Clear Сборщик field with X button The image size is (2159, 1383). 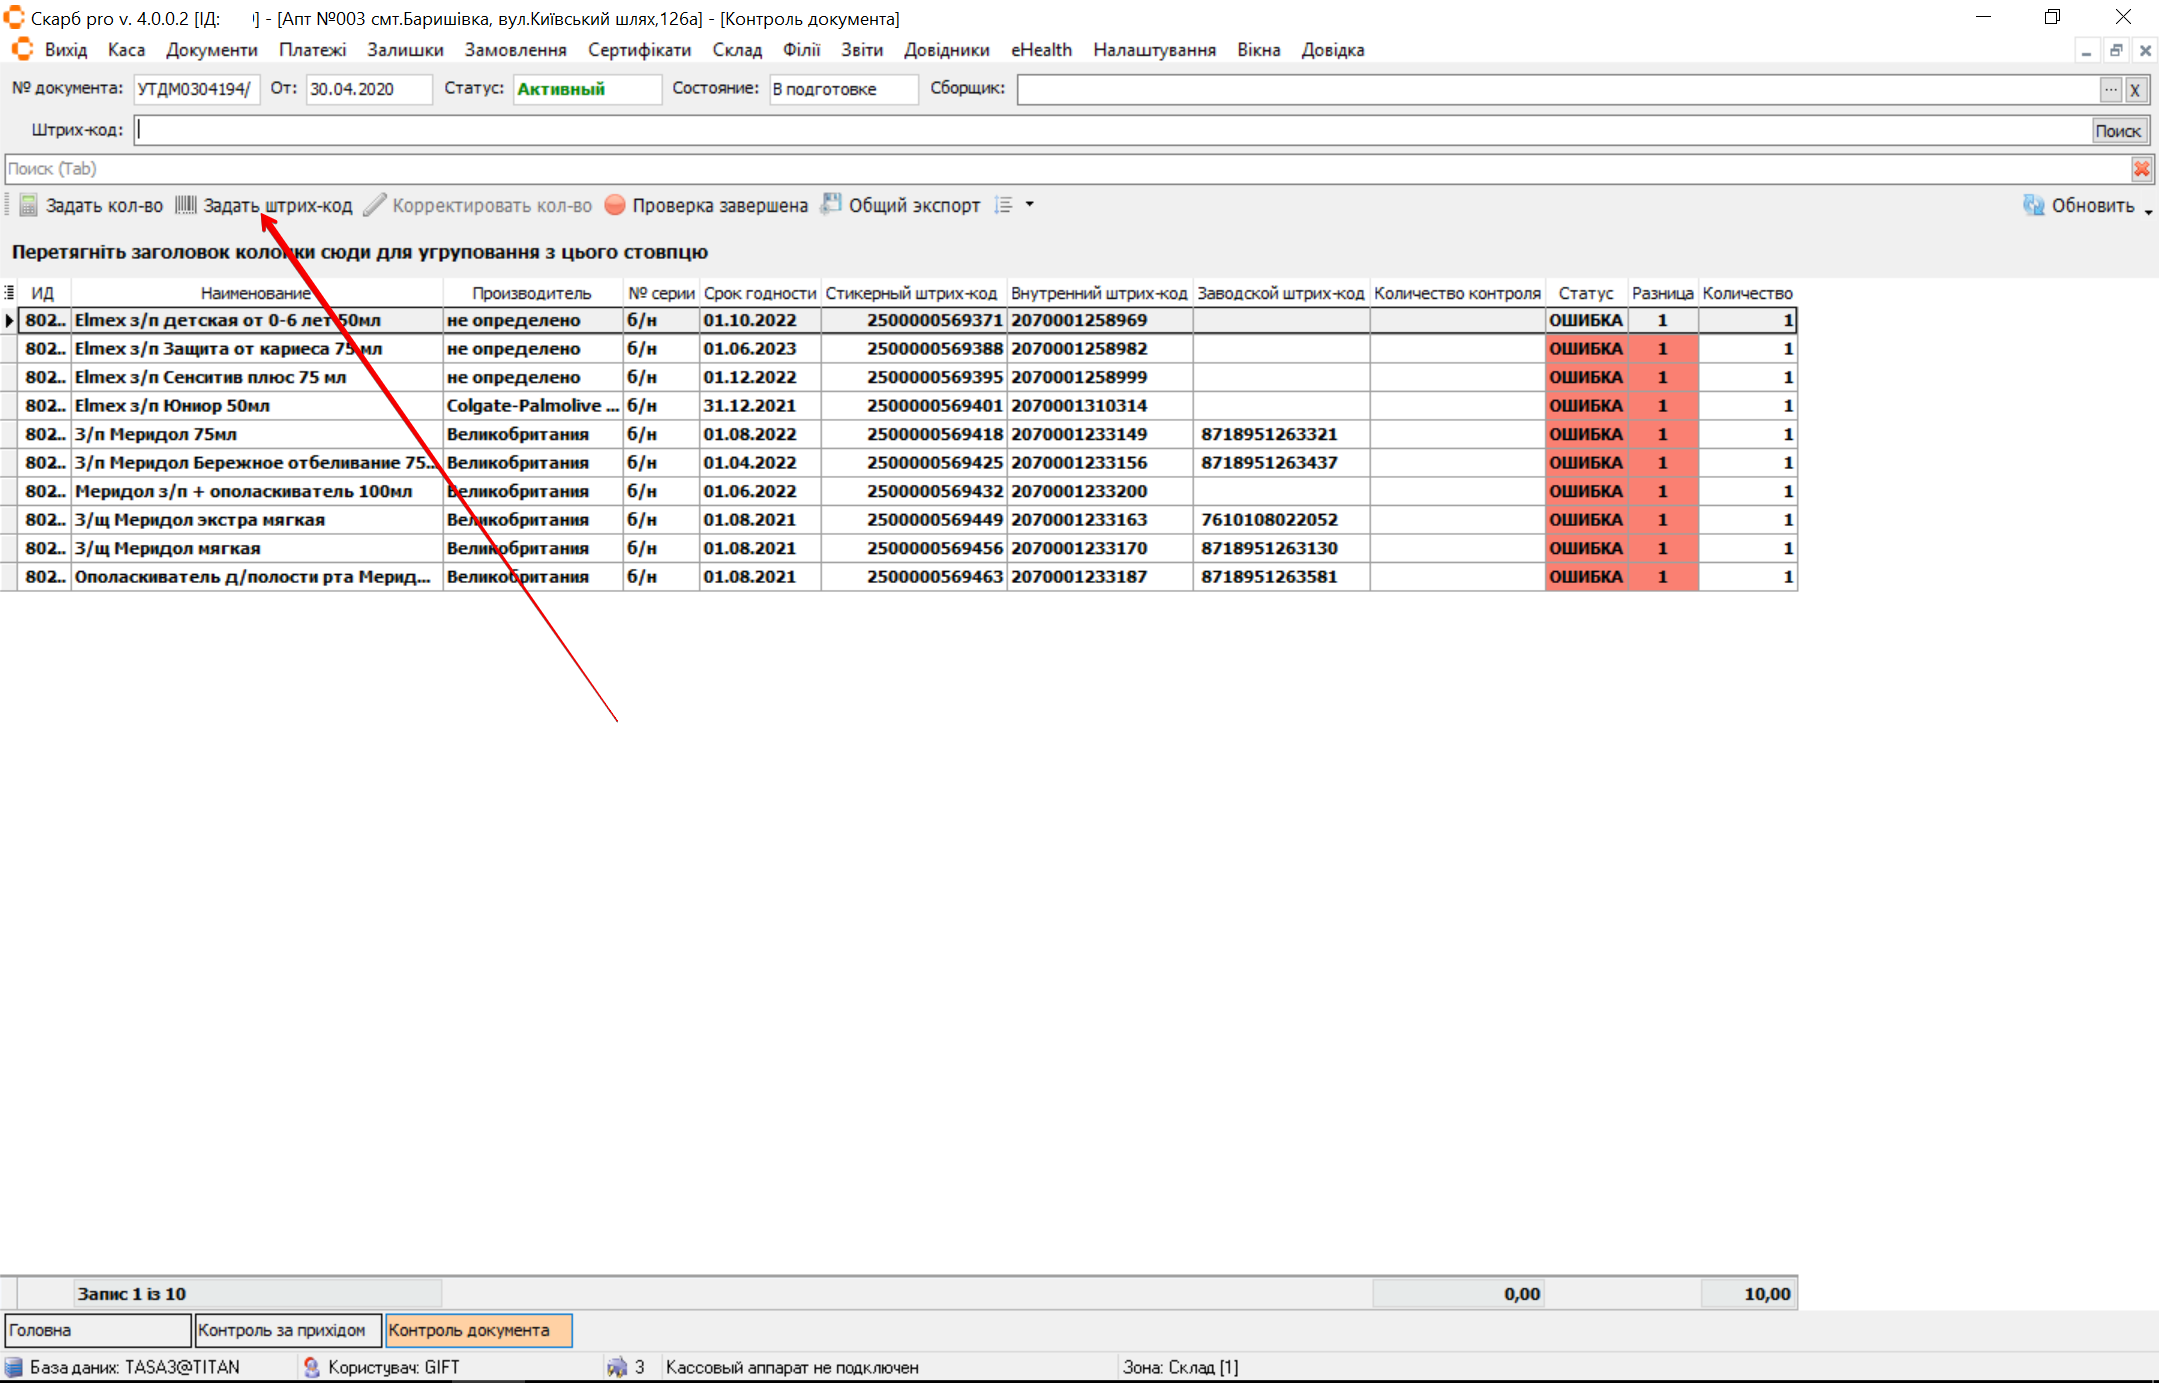pos(2135,89)
